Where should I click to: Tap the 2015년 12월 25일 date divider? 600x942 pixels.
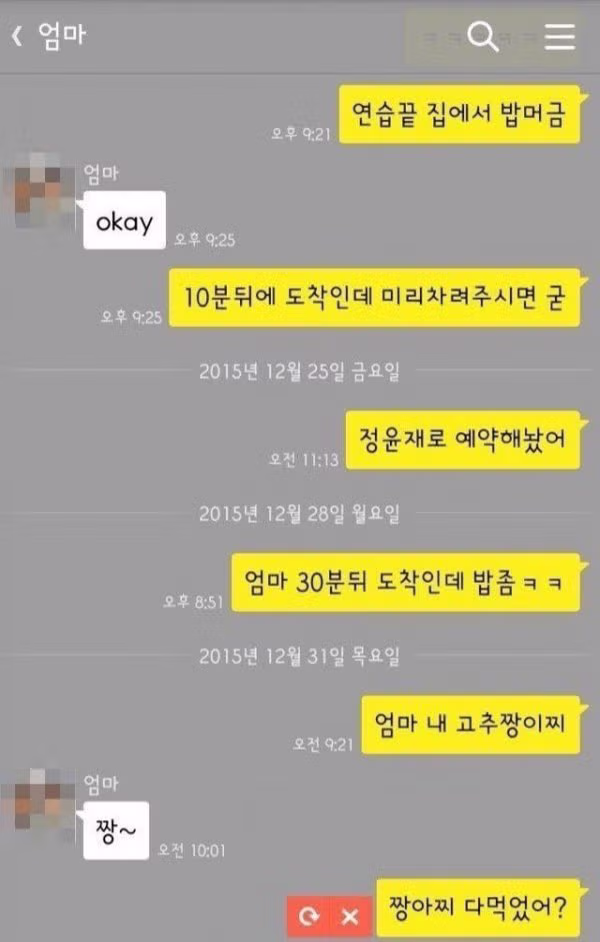(299, 371)
